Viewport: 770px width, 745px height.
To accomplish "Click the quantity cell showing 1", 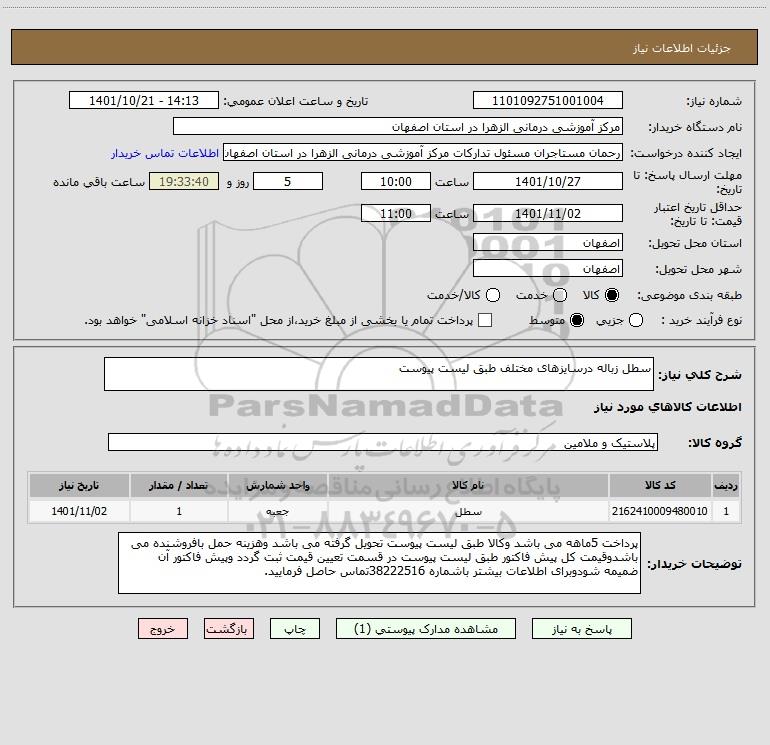I will point(179,511).
